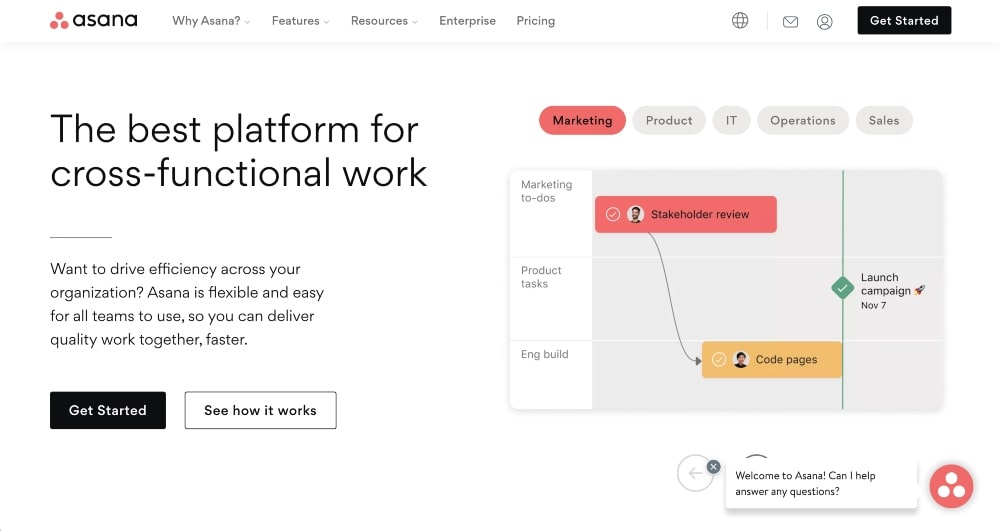Image resolution: width=1000 pixels, height=531 pixels.
Task: Open the Asana chat bubble
Action: pos(951,486)
